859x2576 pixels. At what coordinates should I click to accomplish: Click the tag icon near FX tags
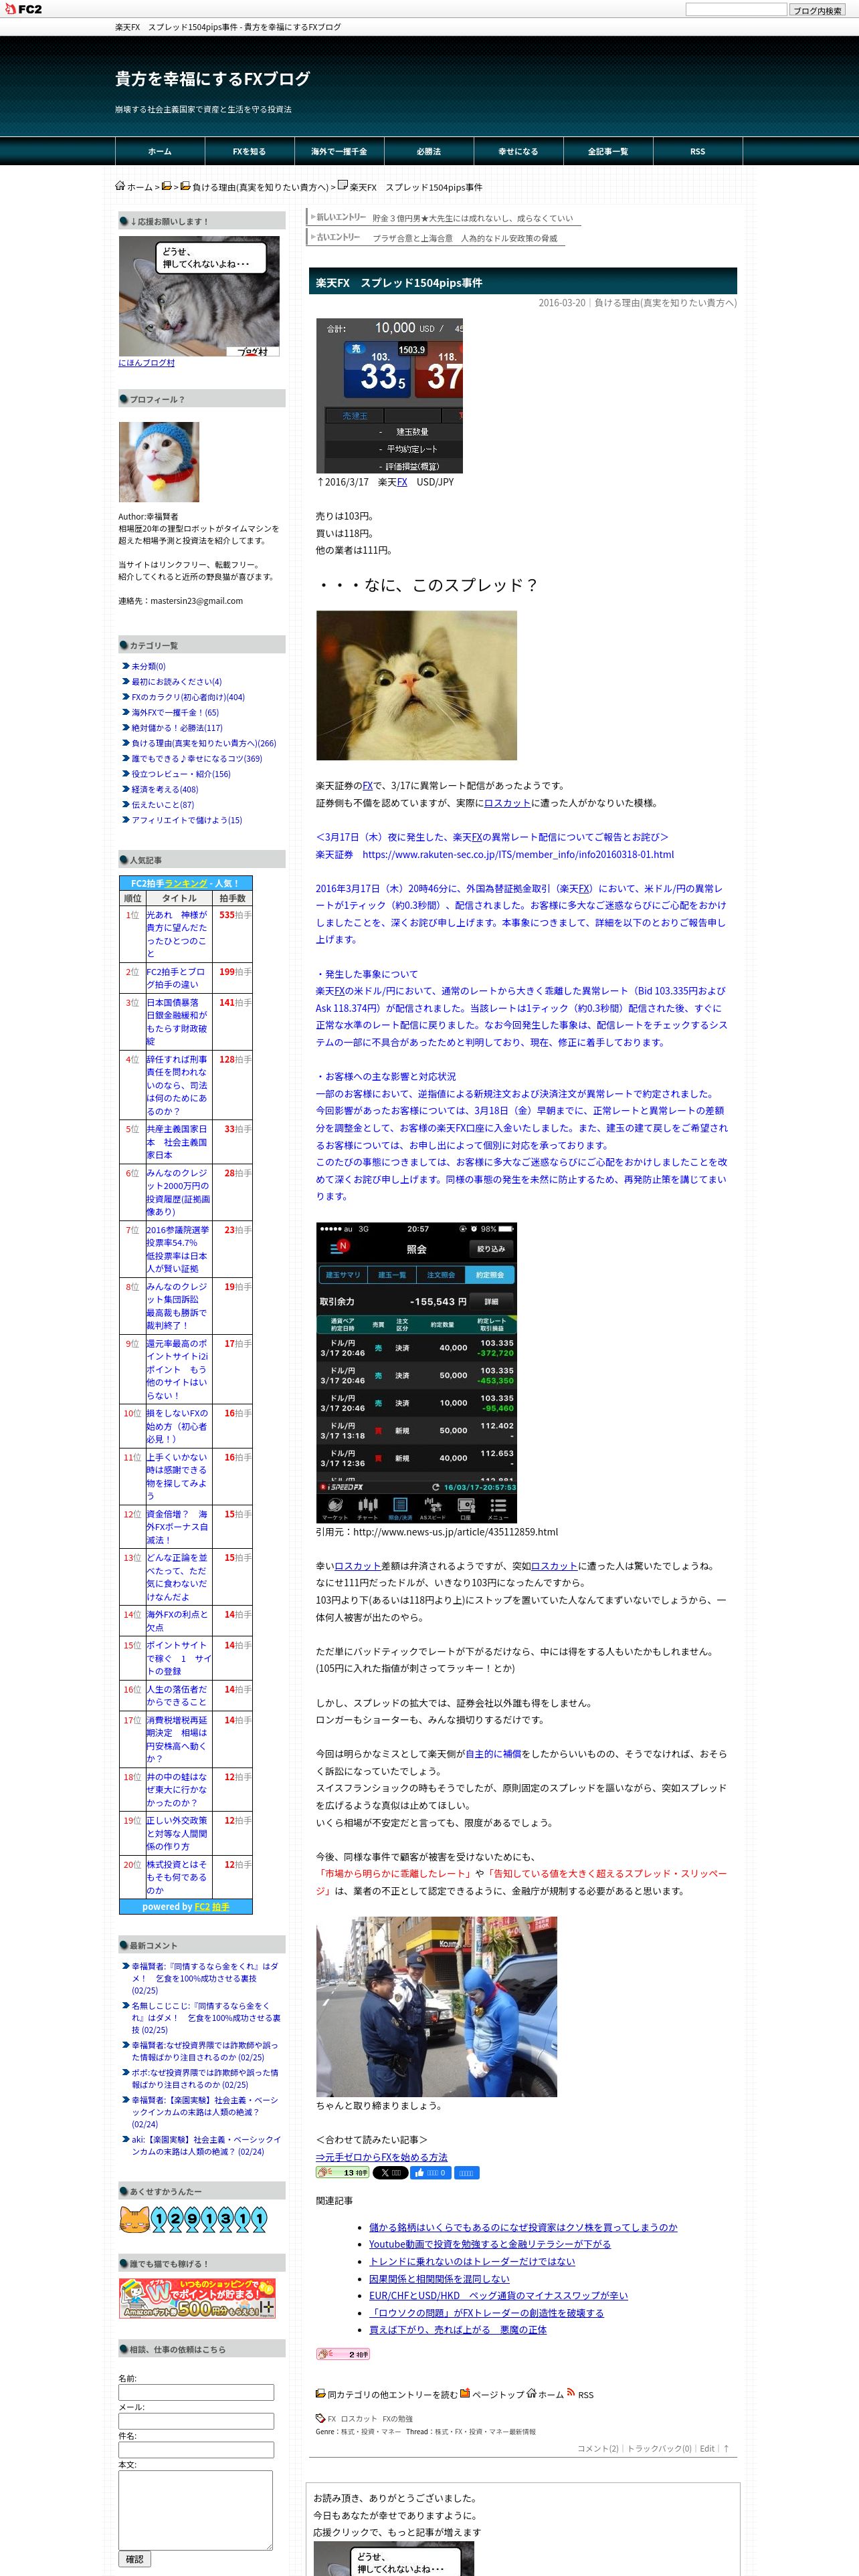point(320,2418)
